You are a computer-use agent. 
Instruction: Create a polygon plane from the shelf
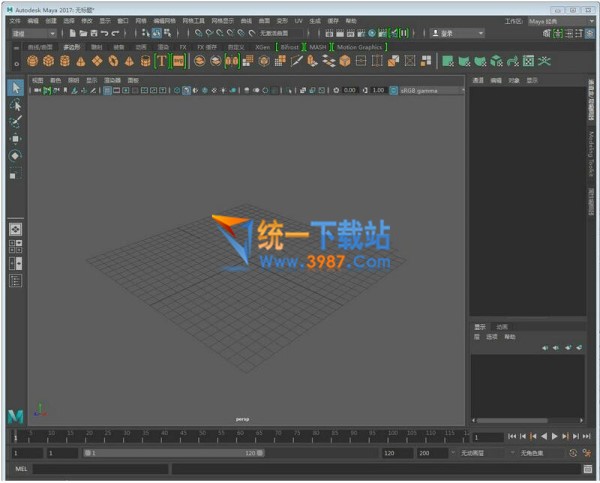coord(97,61)
